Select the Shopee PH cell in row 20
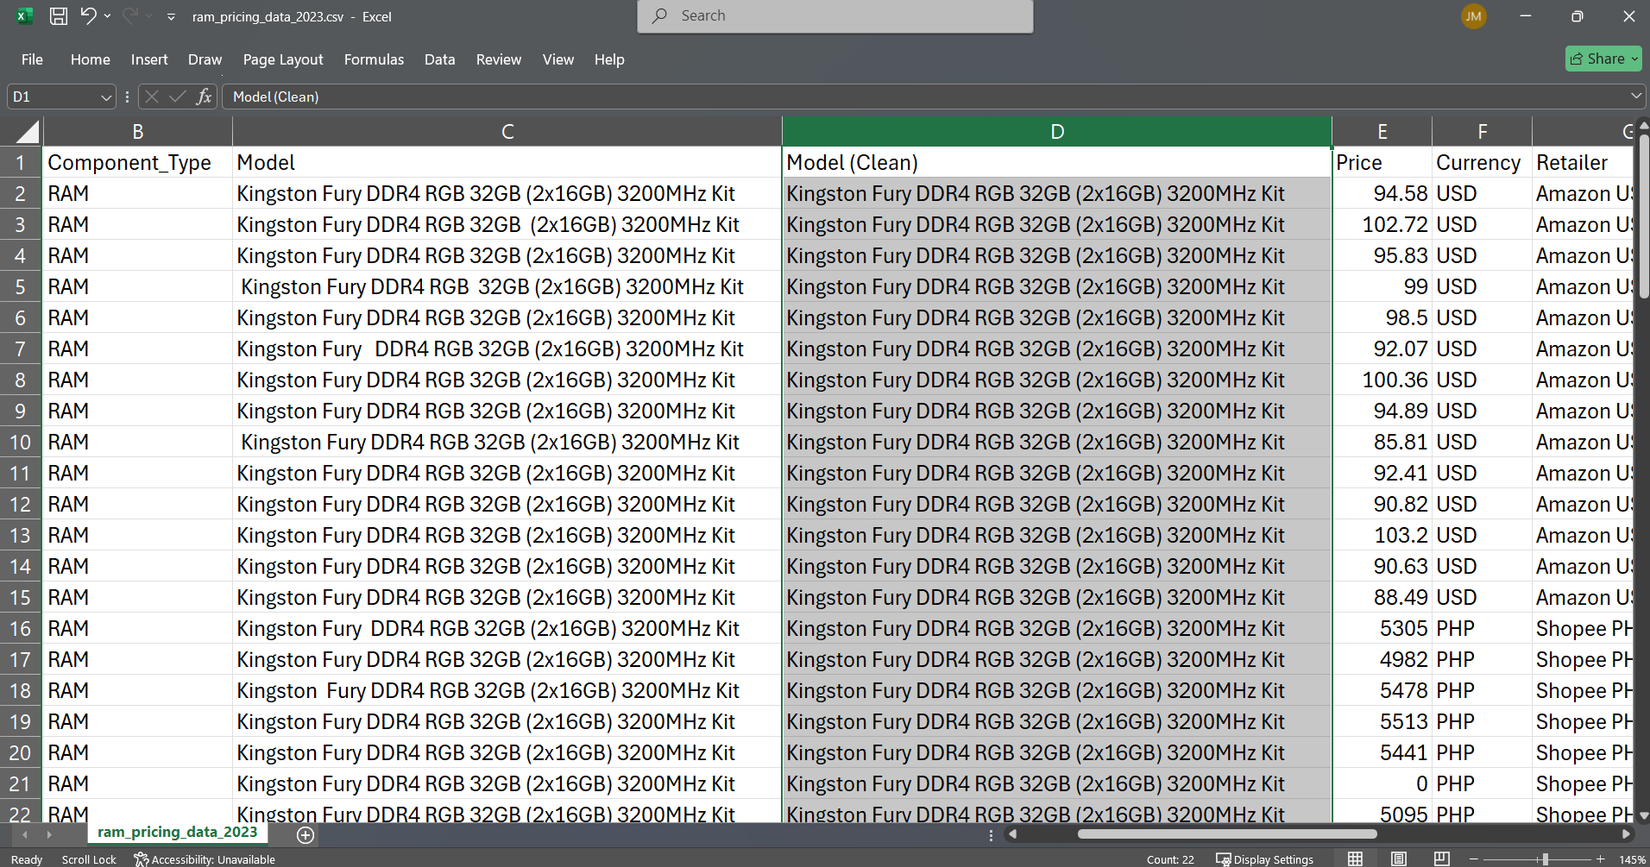 point(1584,752)
